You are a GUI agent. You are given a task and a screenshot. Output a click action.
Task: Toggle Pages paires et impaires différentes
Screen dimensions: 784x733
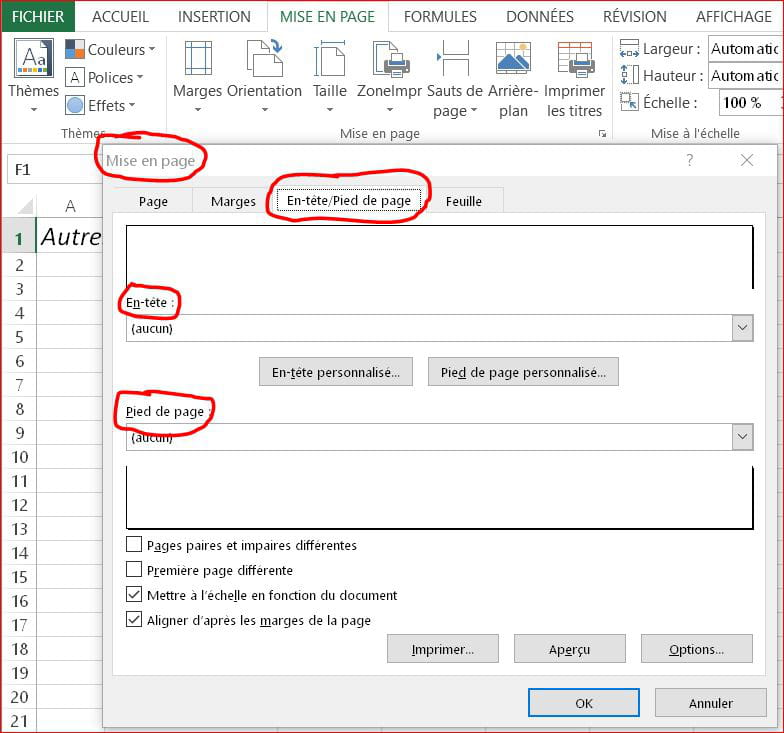click(134, 544)
